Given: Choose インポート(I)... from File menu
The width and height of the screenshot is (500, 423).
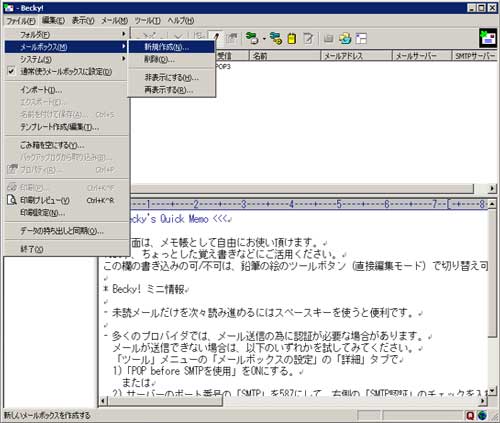Looking at the screenshot, I should (x=67, y=90).
